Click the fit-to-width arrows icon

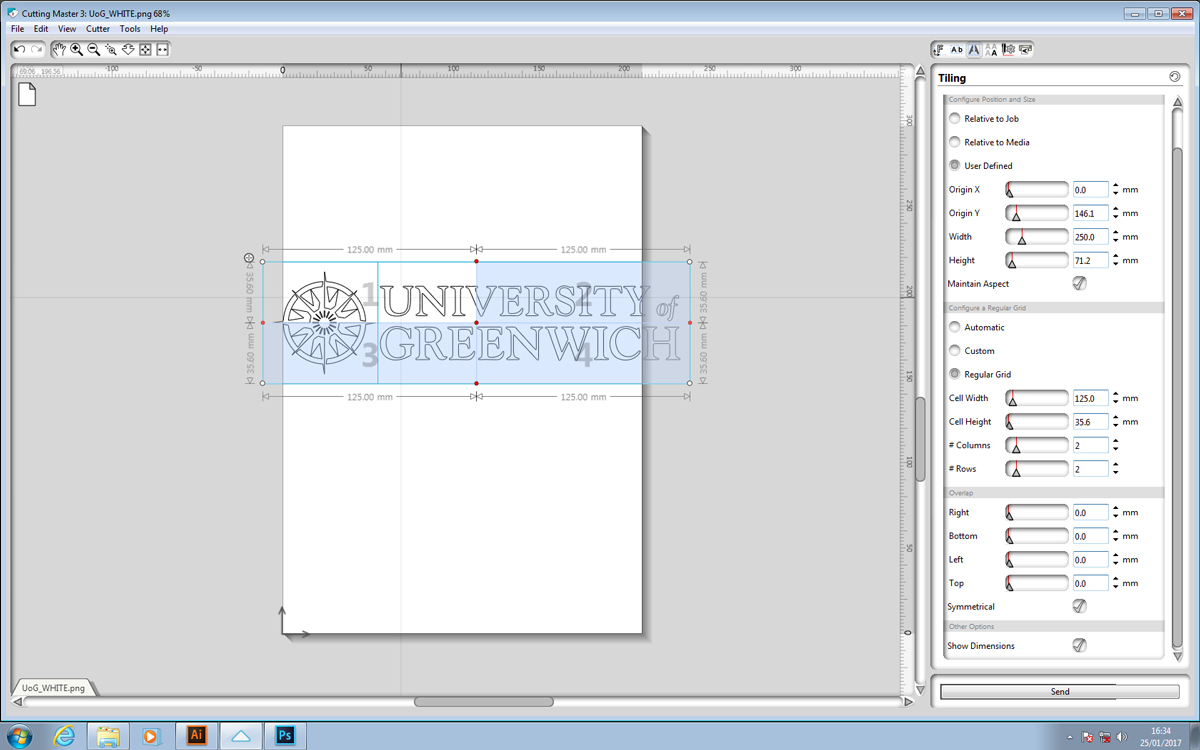point(162,49)
